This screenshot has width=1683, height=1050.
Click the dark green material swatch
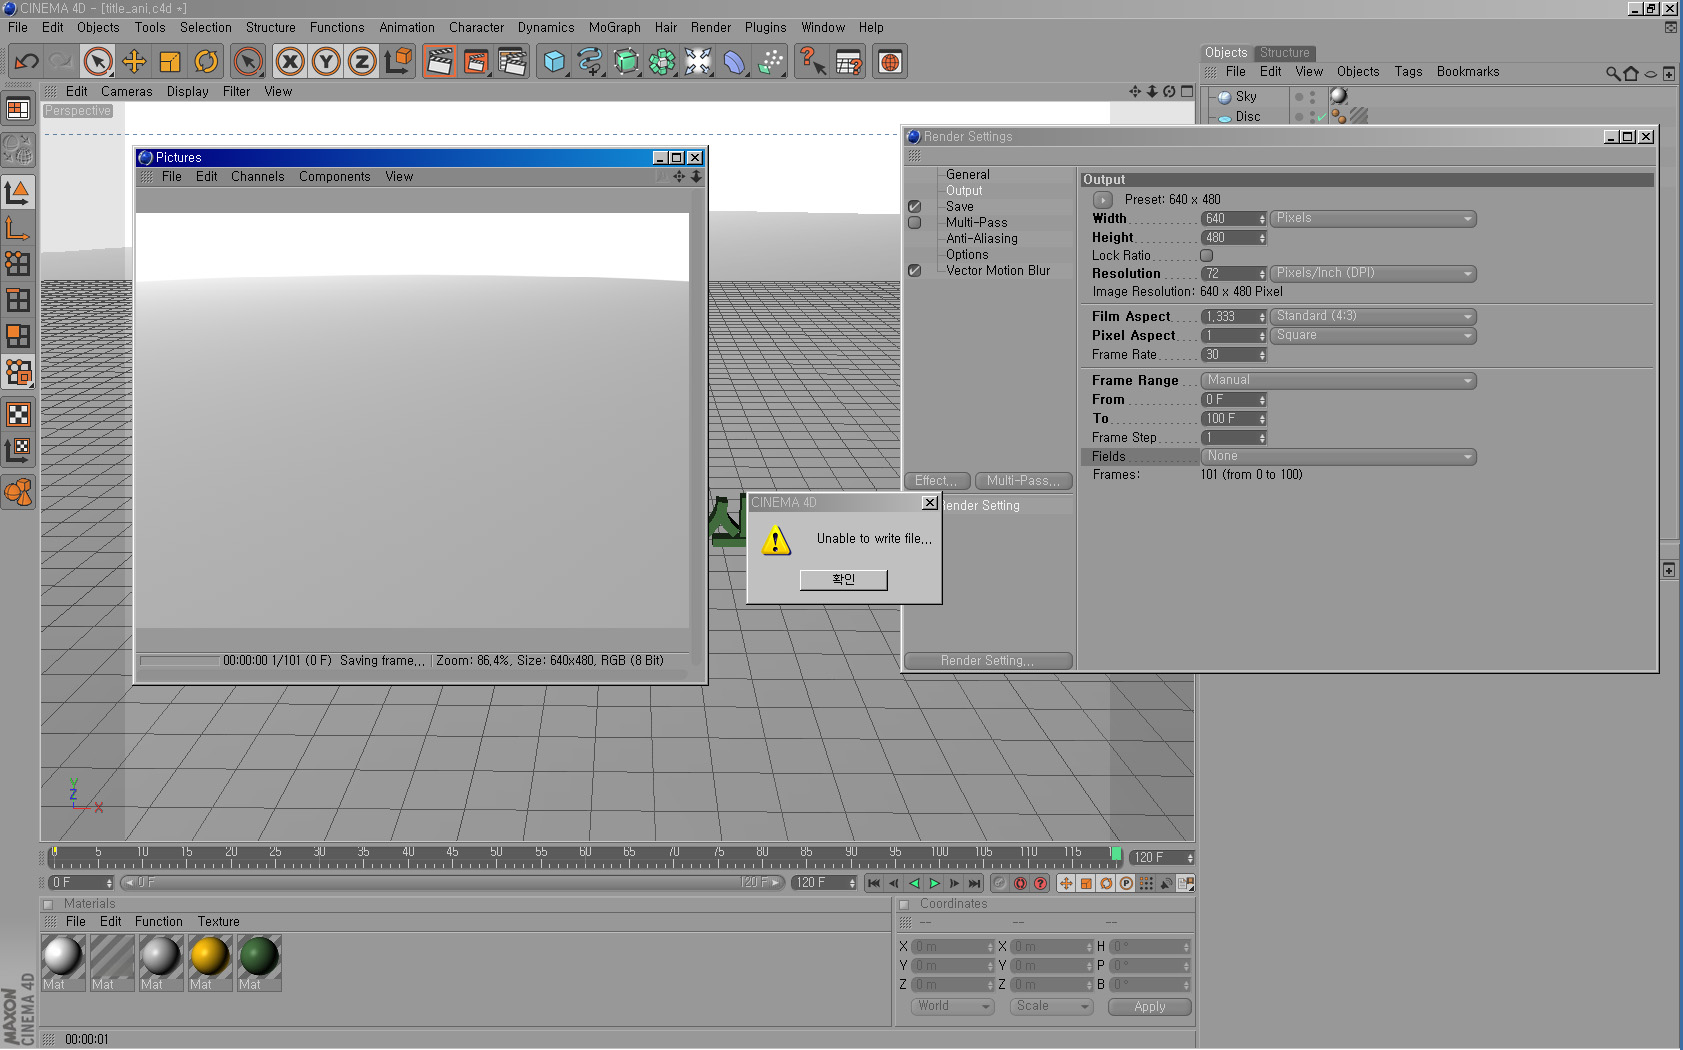[x=259, y=963]
